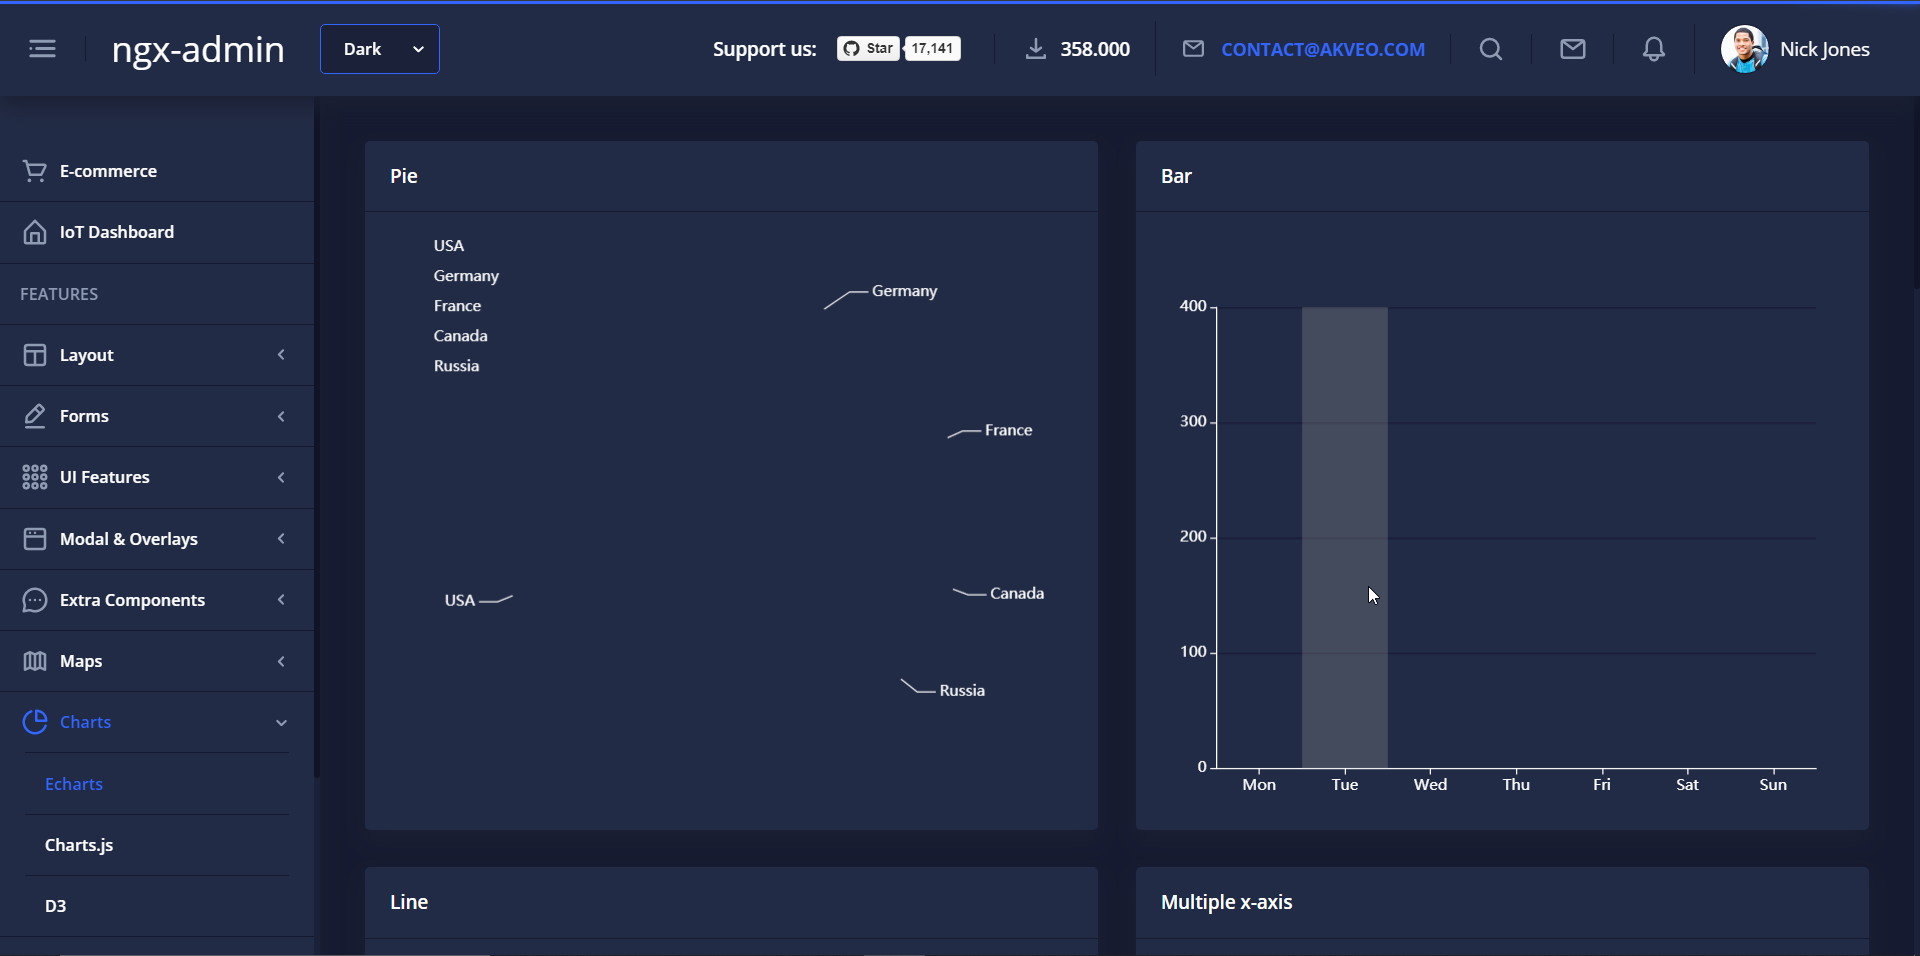1920x956 pixels.
Task: Open the Charts.js submenu item
Action: (79, 845)
